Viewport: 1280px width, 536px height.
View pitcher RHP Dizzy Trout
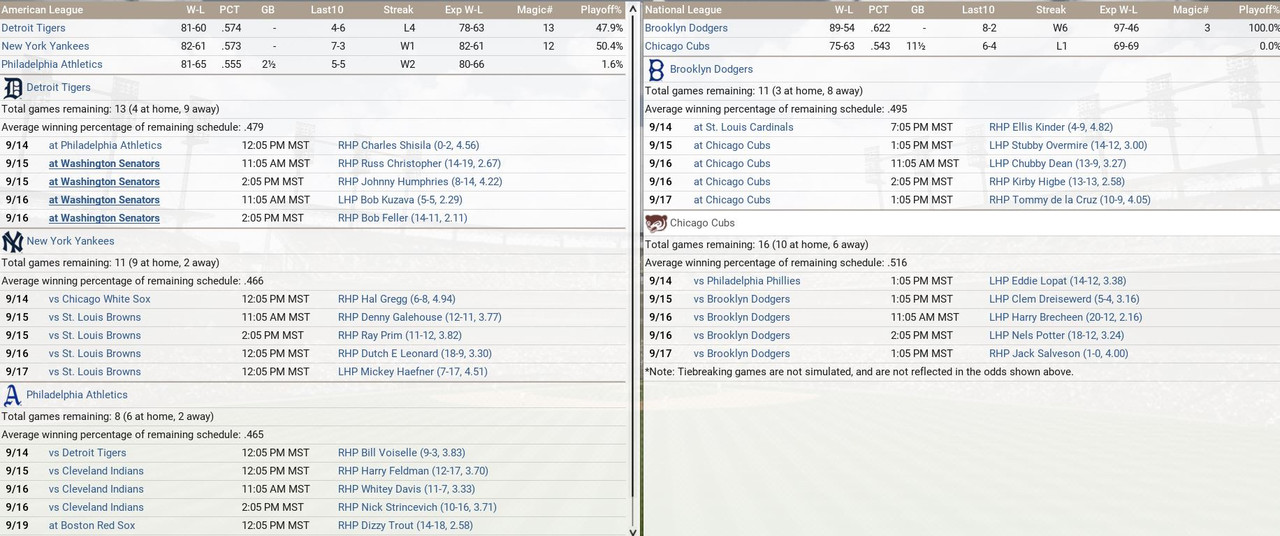(x=406, y=526)
